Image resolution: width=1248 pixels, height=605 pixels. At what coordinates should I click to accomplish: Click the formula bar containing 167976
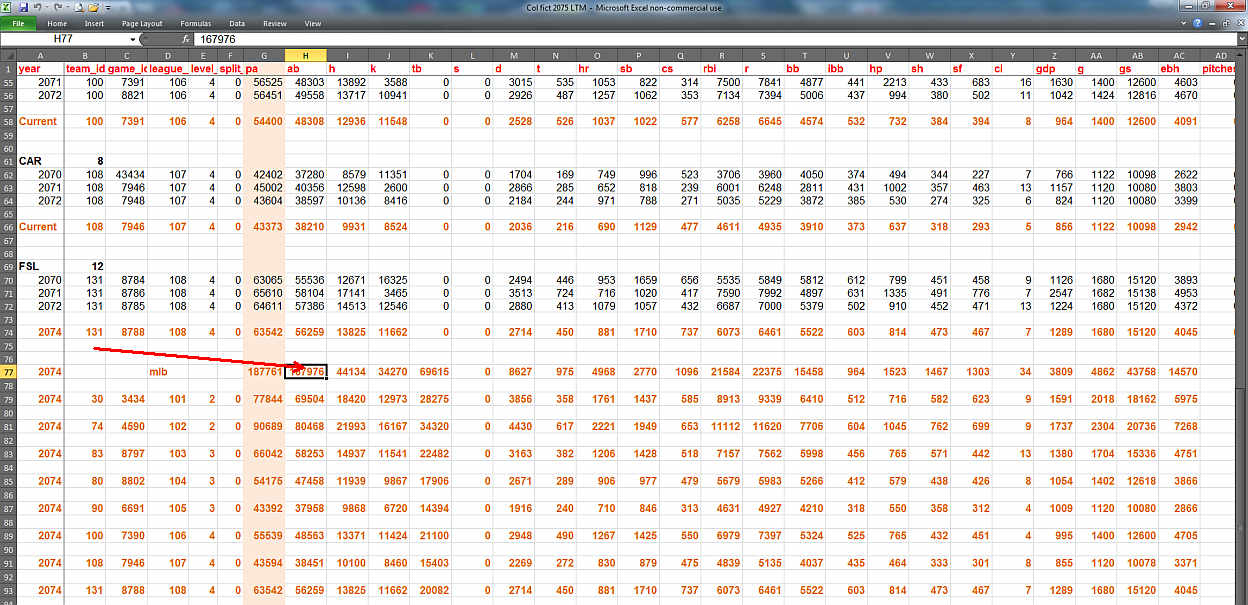tap(715, 39)
